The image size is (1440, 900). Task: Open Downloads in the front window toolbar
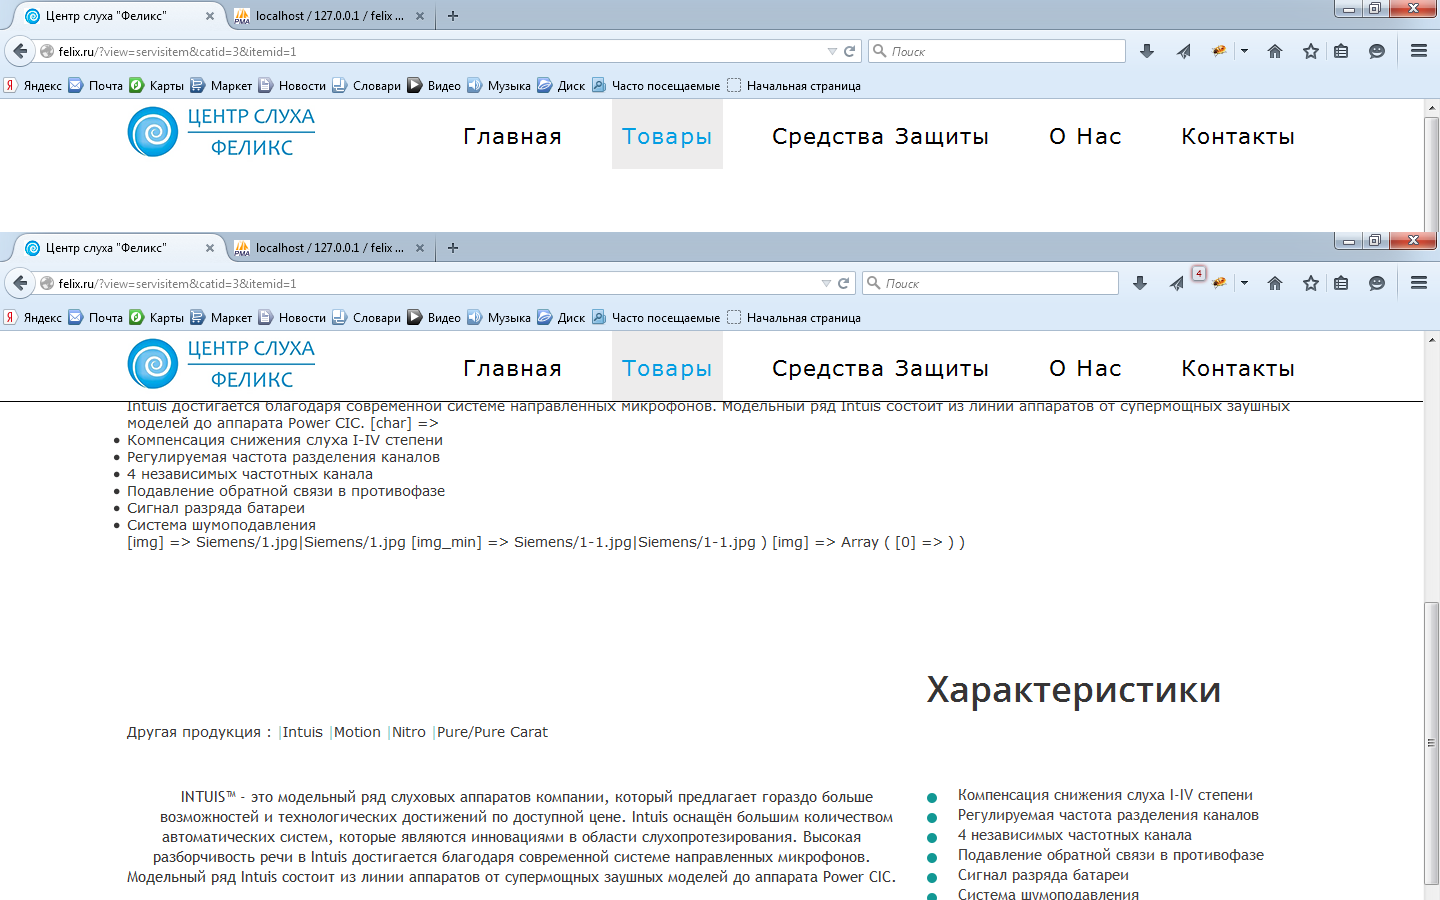[x=1140, y=283]
